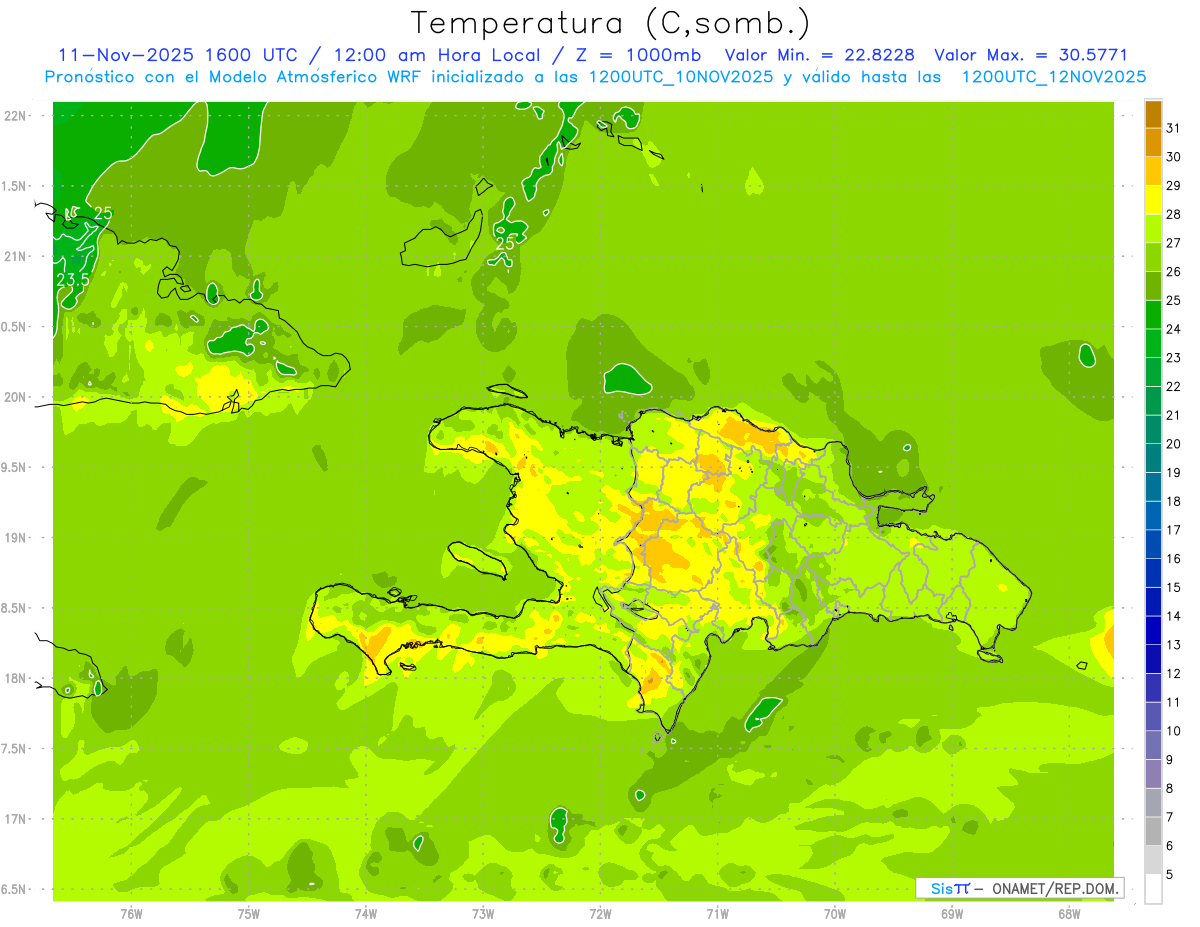Click the legend value label "13"
The image size is (1200, 927).
(x=1174, y=645)
